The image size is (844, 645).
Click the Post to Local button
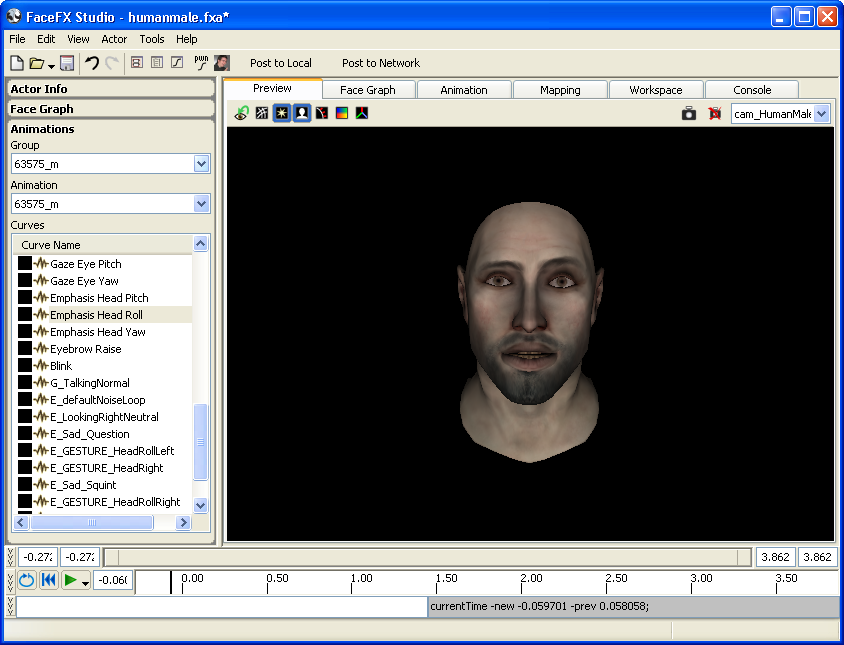click(x=280, y=63)
